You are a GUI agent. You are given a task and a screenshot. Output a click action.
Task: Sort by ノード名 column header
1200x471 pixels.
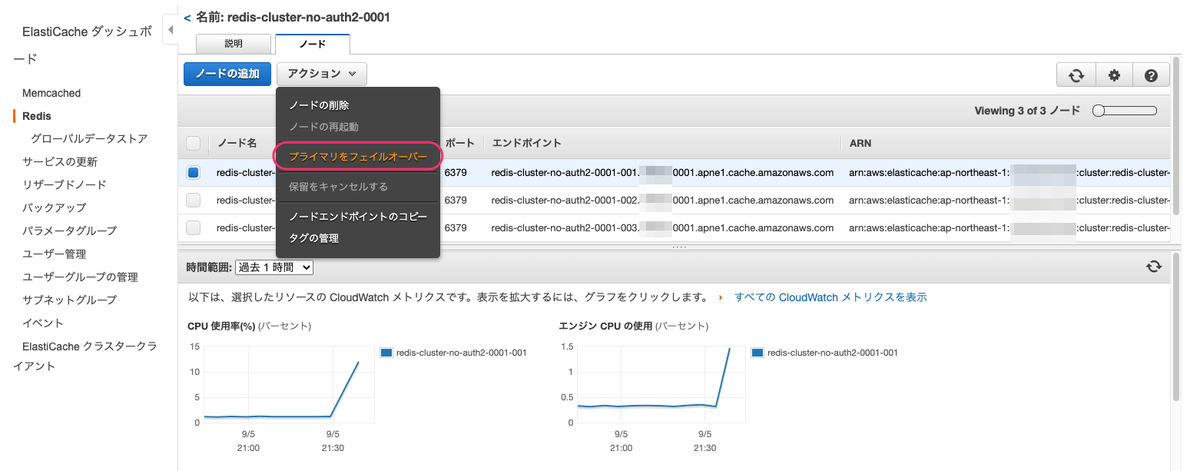[x=237, y=143]
